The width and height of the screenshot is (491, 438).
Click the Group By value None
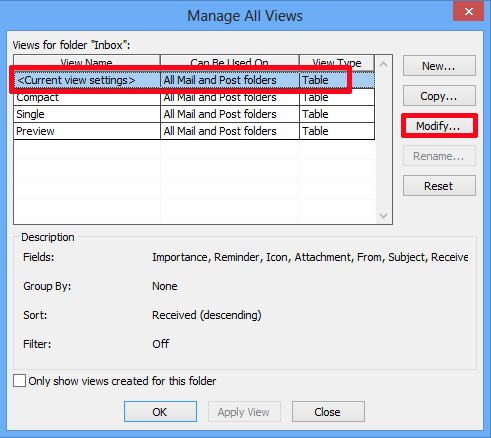165,286
